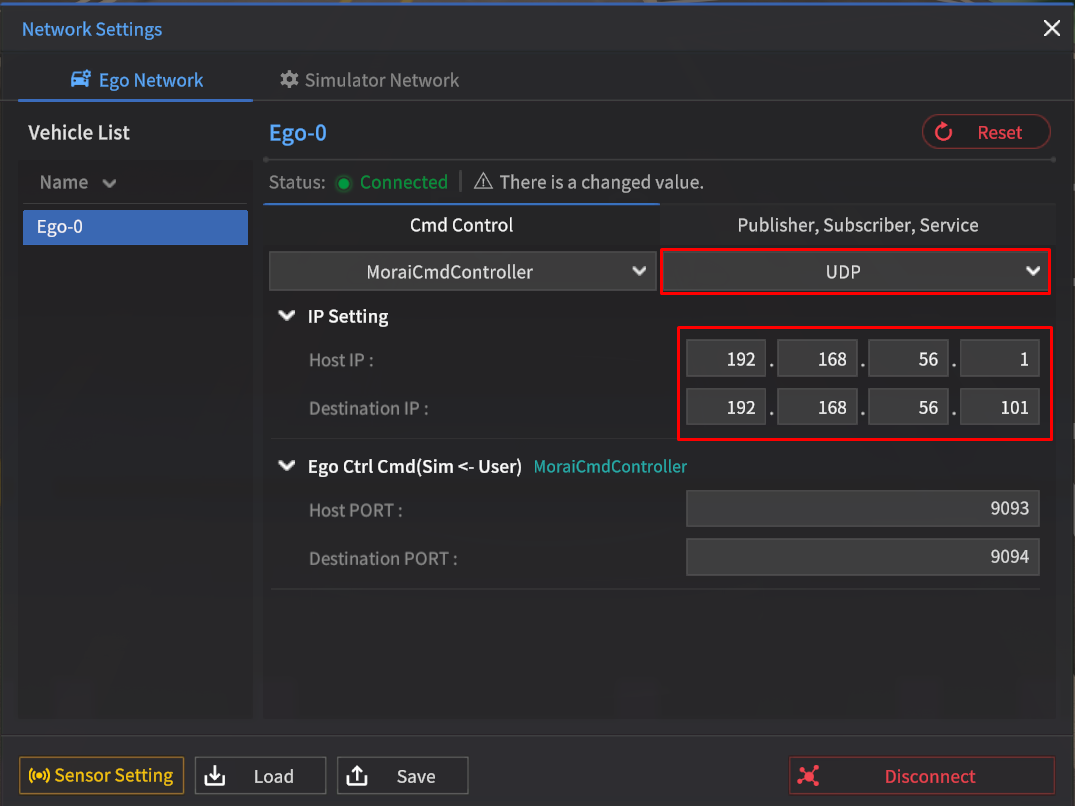Screen dimensions: 1075x806
Task: Select the Ego Network tab
Action: point(137,80)
